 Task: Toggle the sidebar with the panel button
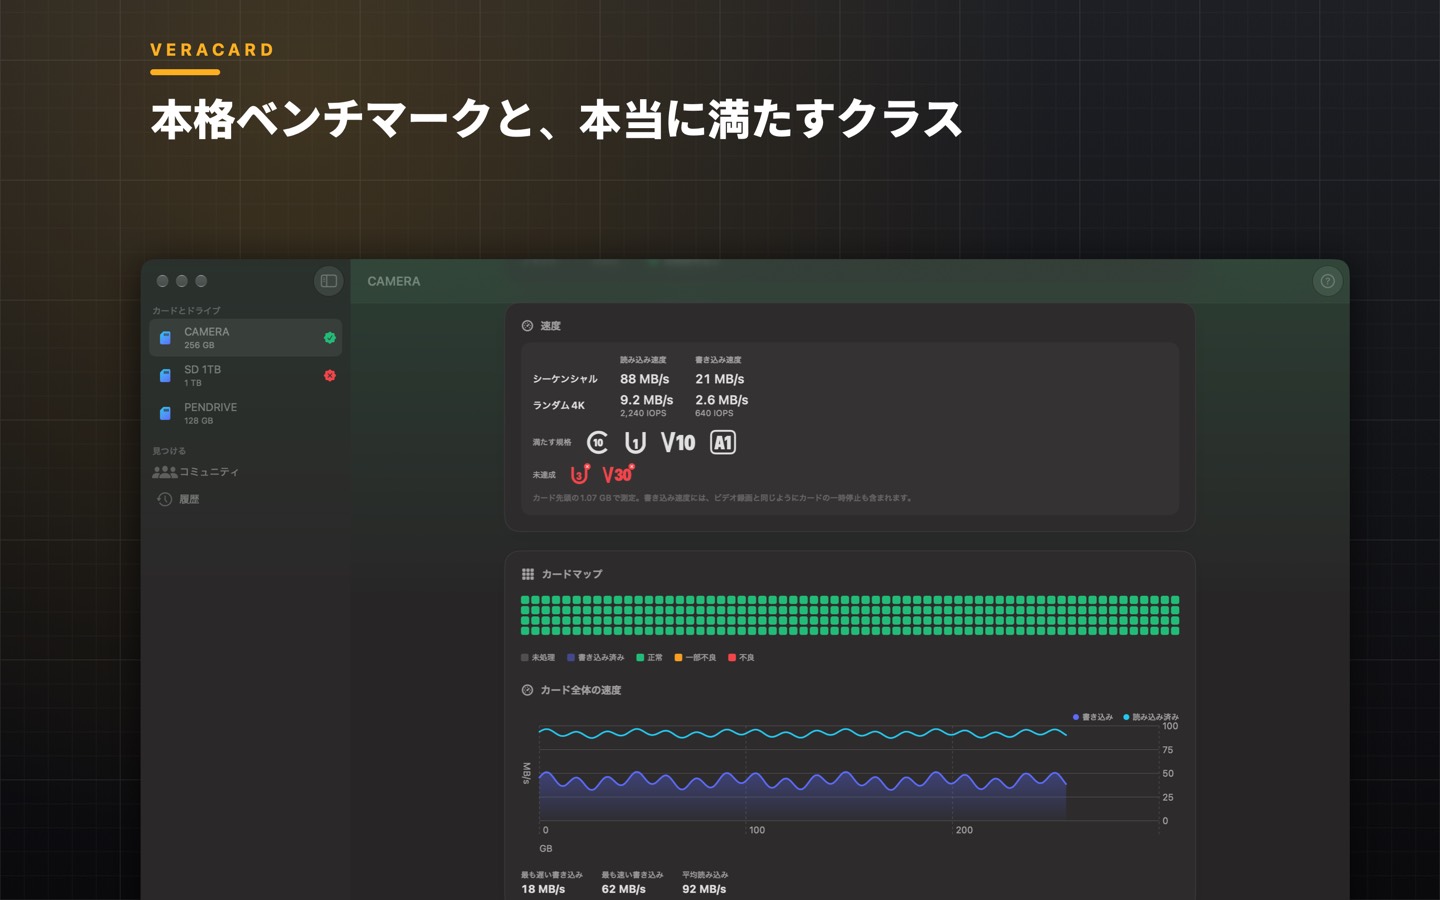click(328, 281)
